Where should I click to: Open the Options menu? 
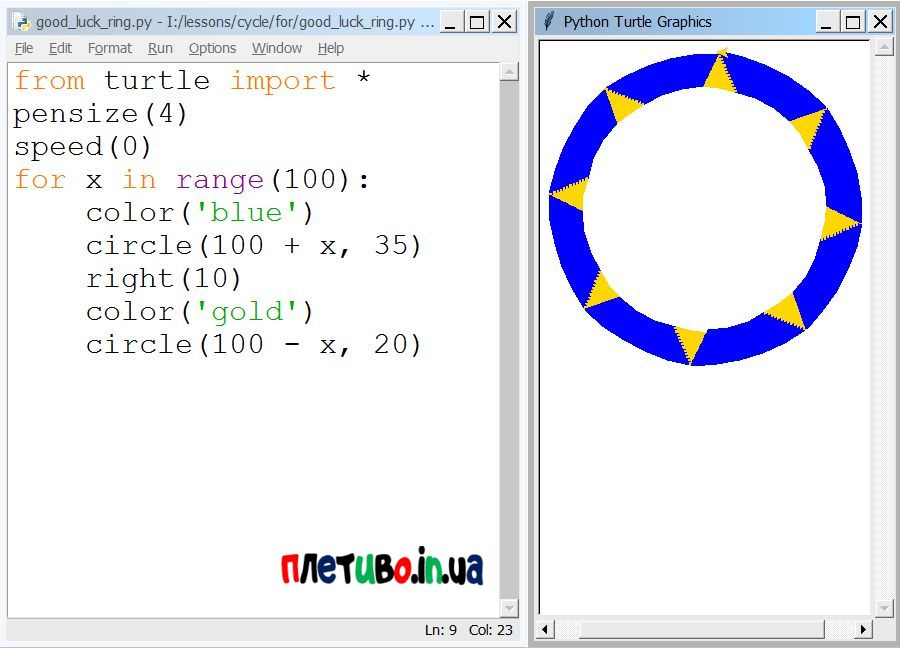click(x=212, y=48)
